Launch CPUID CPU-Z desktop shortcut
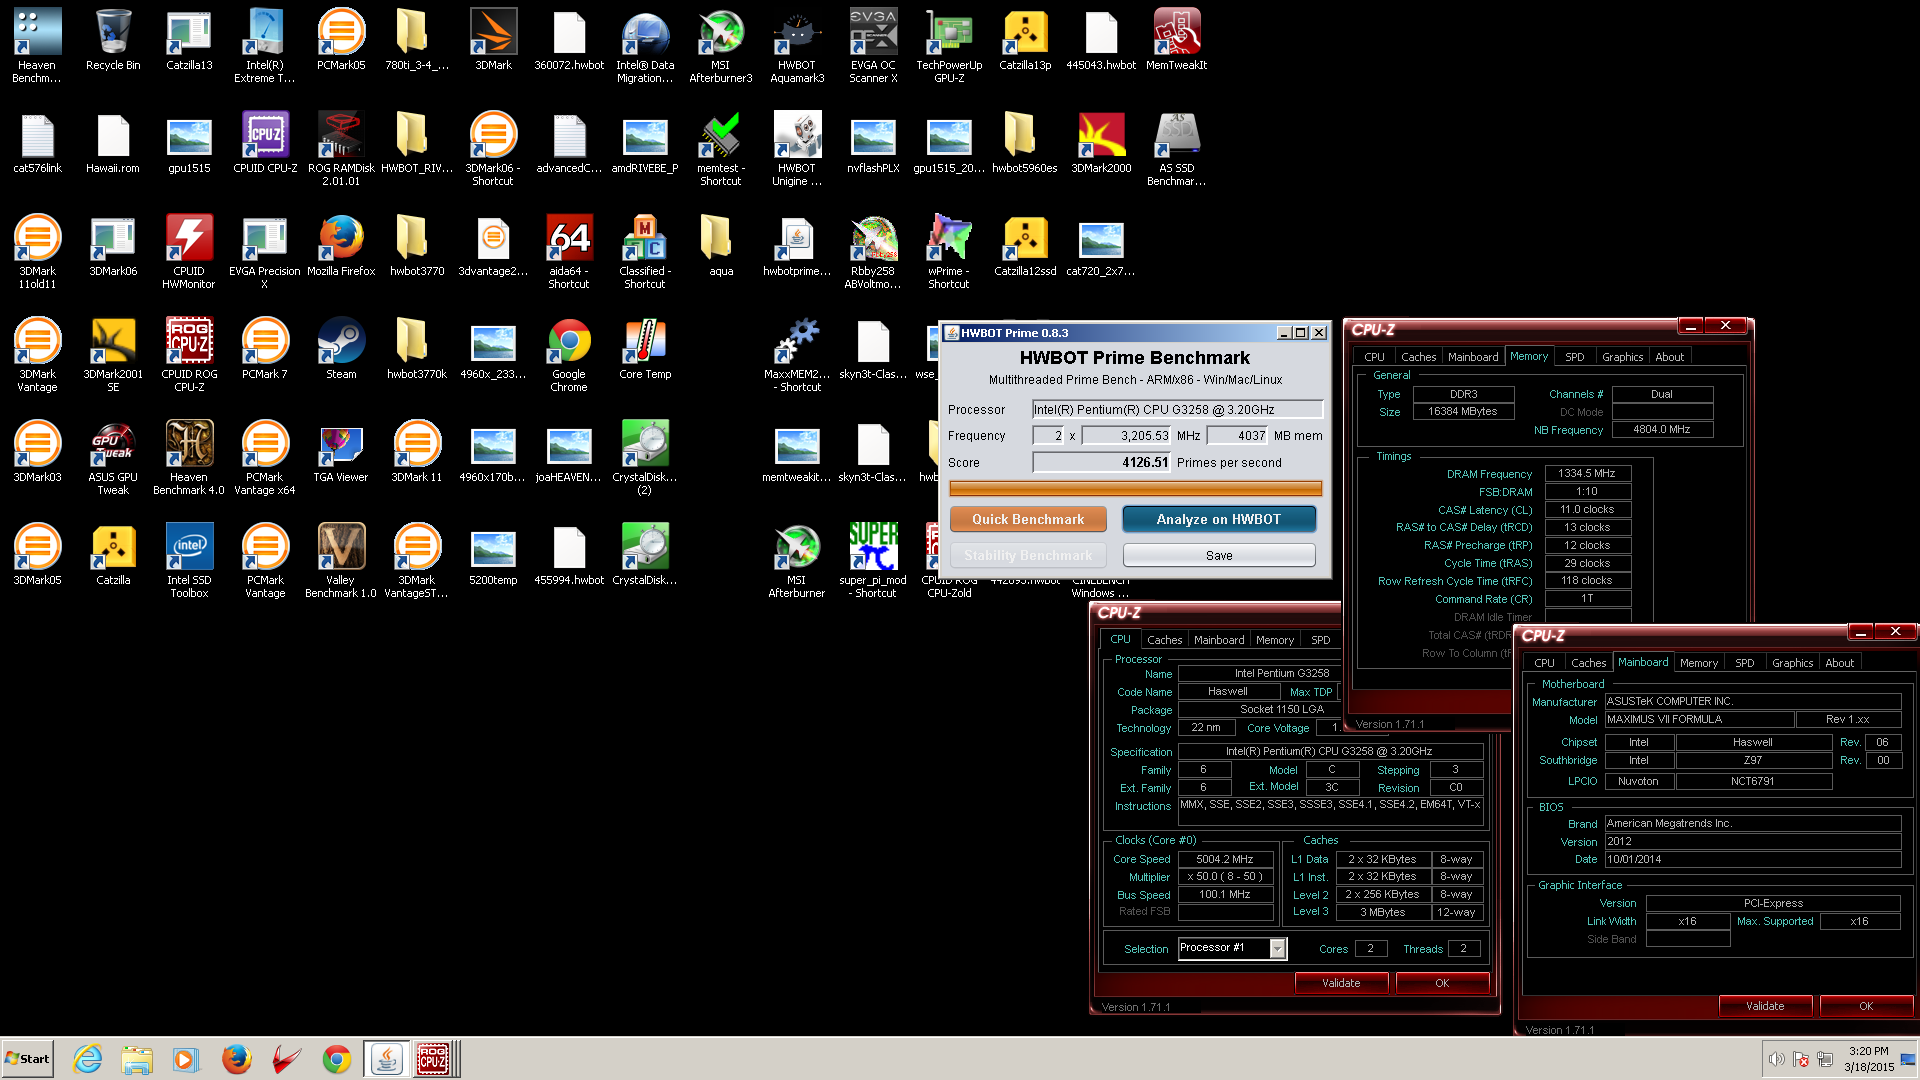This screenshot has width=1920, height=1080. (265, 143)
